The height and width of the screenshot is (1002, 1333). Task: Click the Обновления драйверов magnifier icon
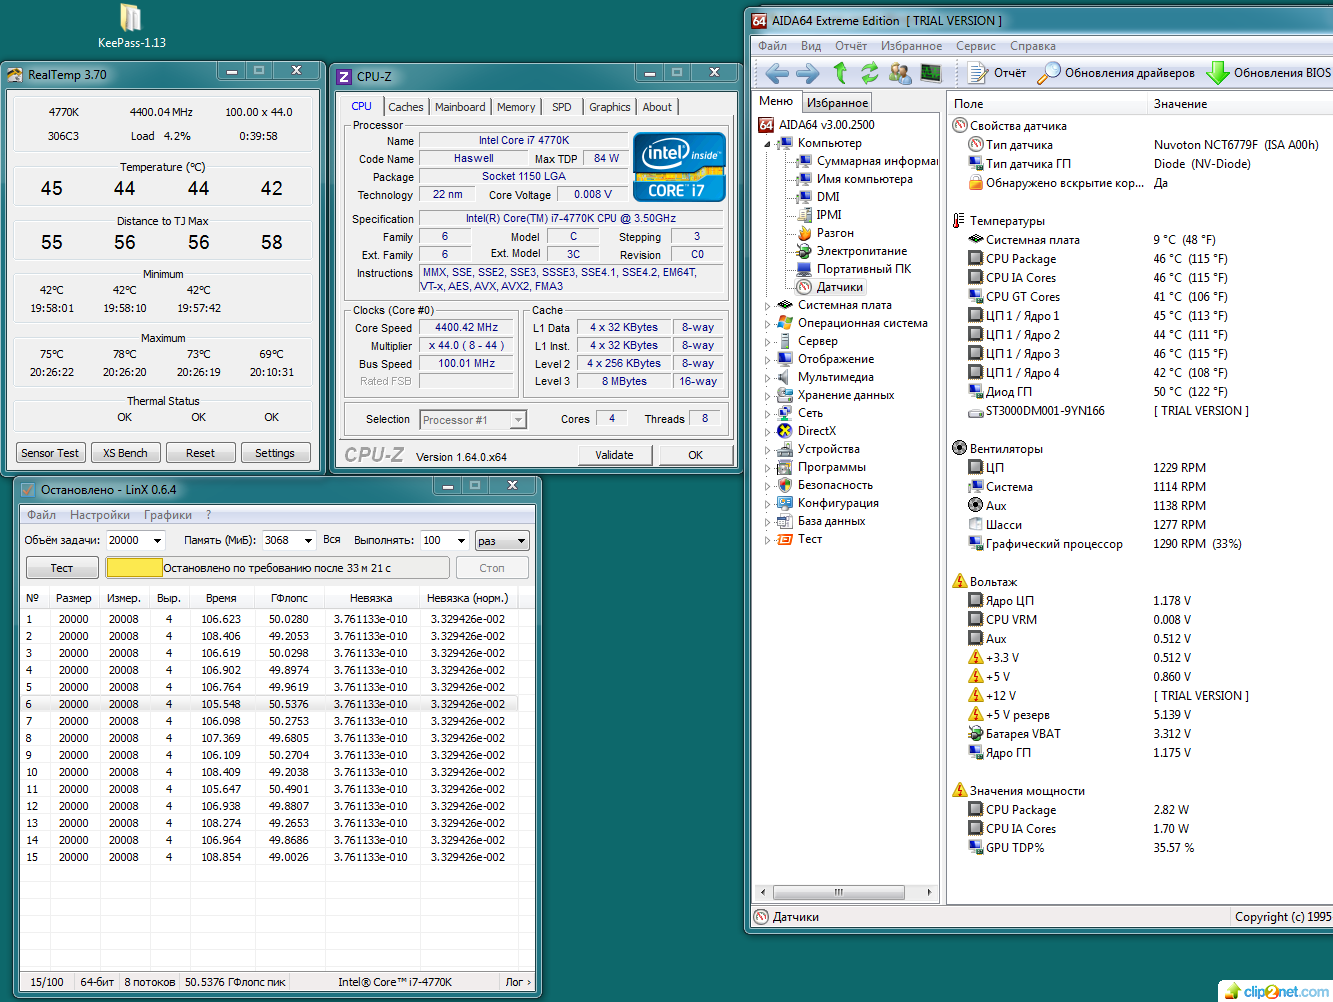[x=1049, y=73]
